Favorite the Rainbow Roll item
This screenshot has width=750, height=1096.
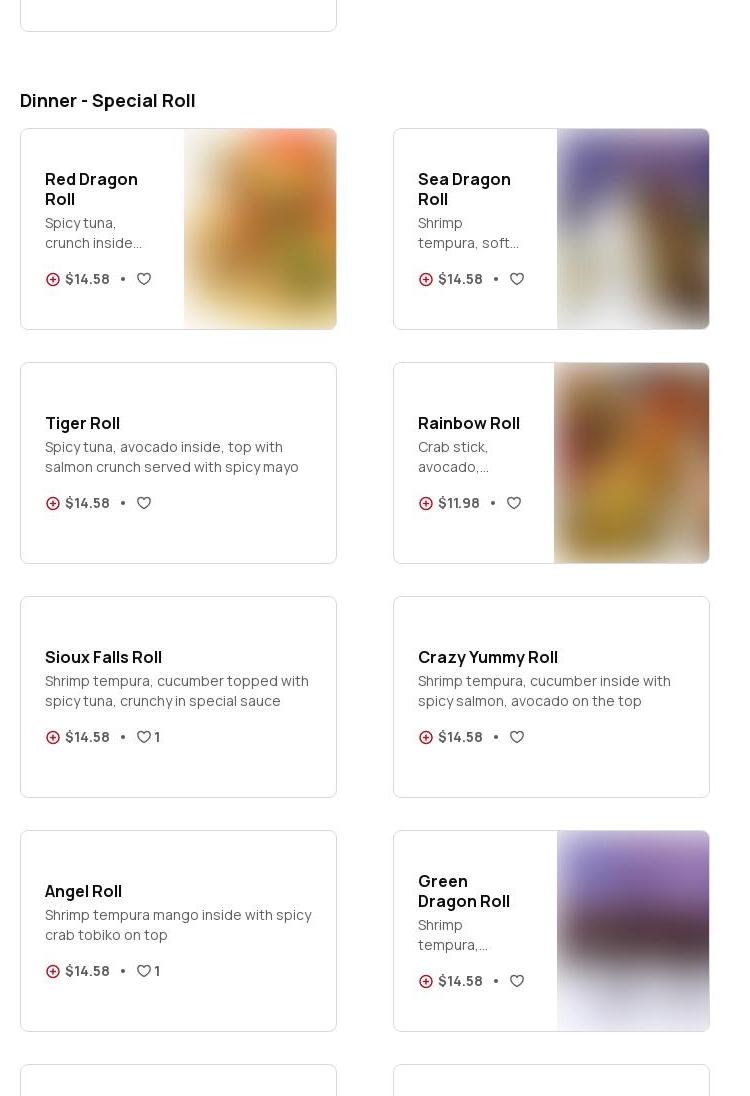[x=514, y=504]
